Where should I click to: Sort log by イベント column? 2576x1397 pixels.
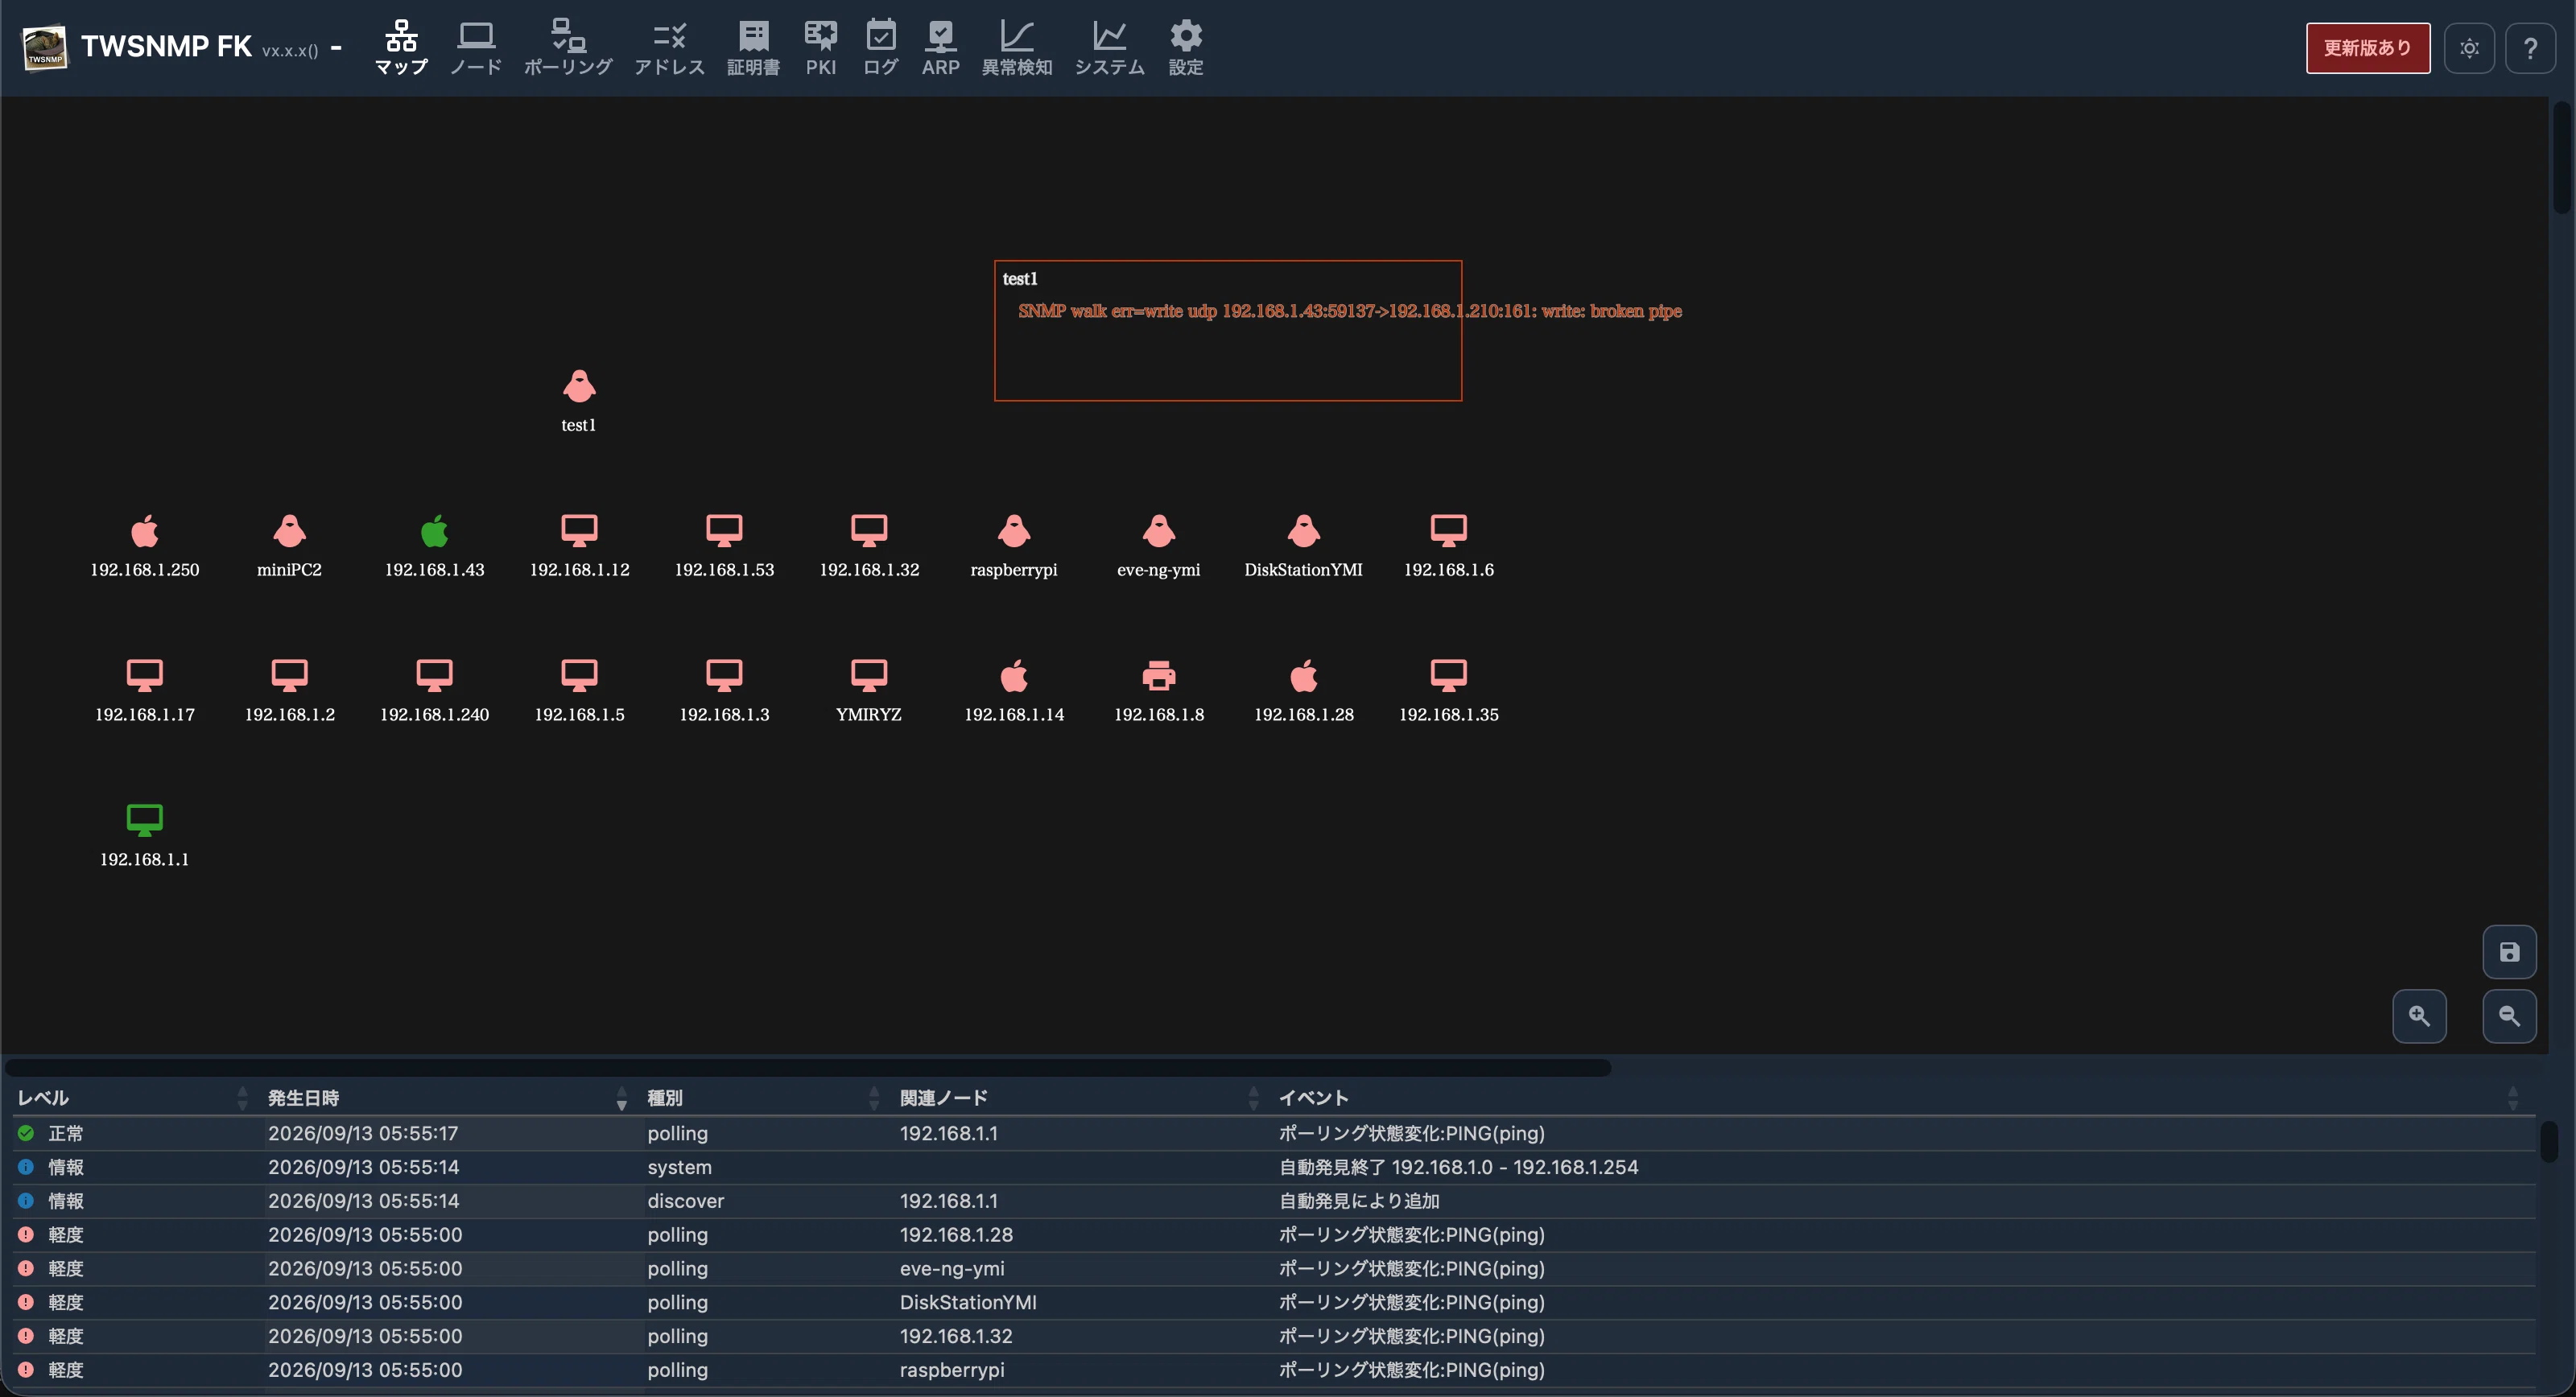tap(1898, 1098)
